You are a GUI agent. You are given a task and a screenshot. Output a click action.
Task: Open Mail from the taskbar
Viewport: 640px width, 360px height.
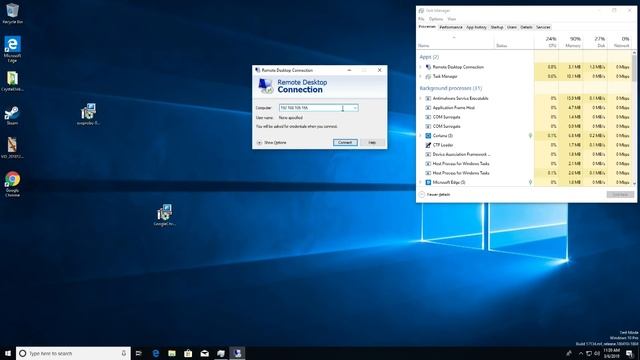tap(204, 353)
